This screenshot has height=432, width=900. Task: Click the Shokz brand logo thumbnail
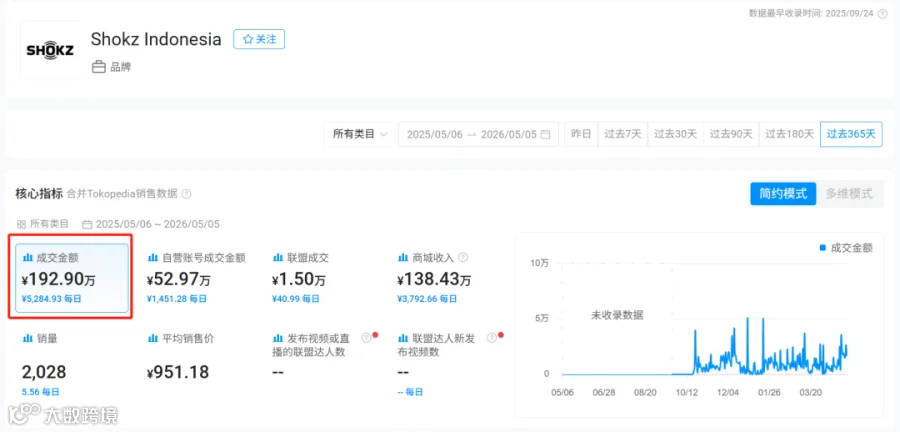point(50,50)
